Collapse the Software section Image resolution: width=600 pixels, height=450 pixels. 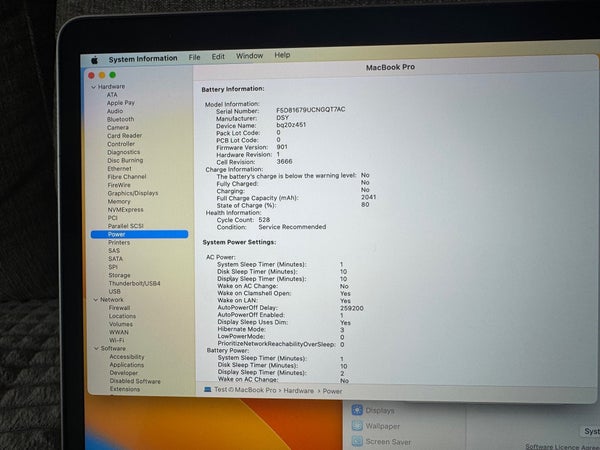[96, 349]
